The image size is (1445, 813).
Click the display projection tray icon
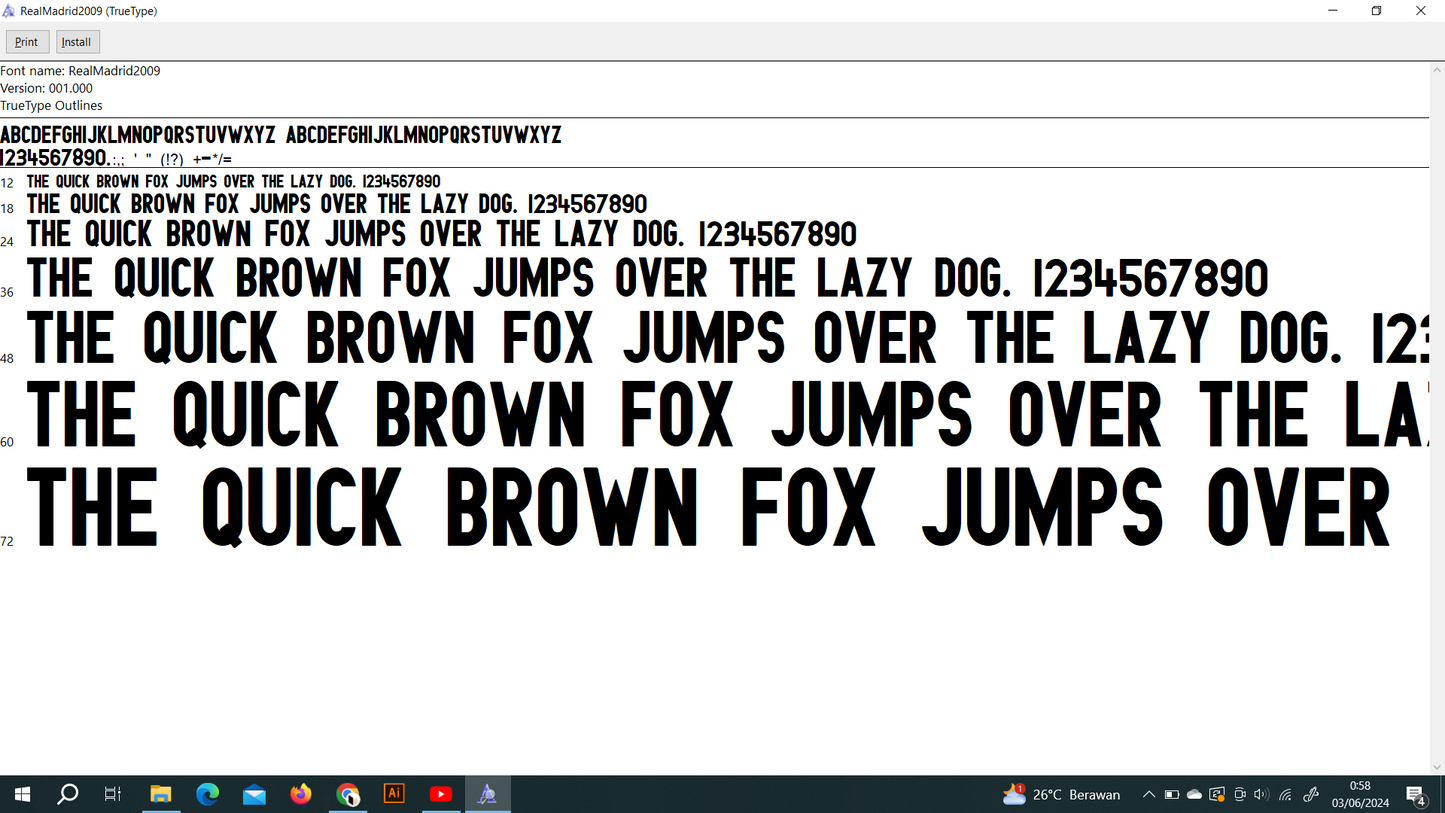point(1217,795)
